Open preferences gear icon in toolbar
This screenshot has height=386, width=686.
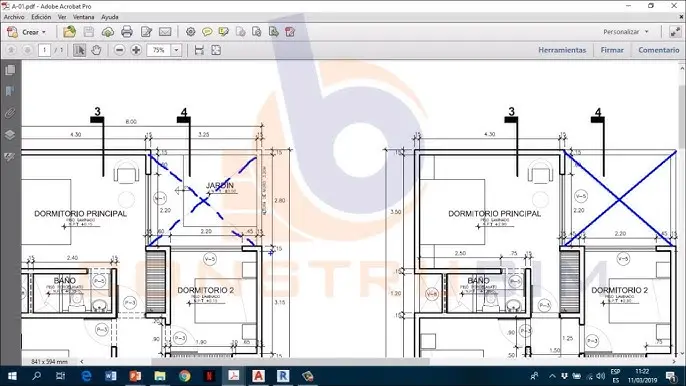pos(190,32)
